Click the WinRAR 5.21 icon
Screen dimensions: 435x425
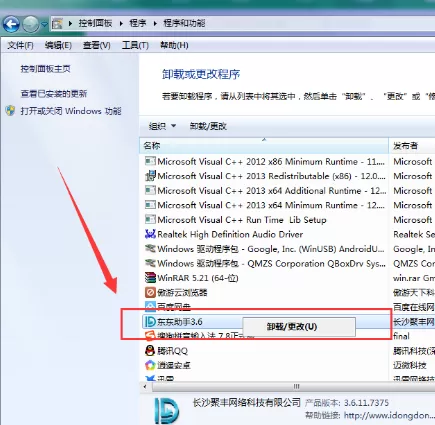[150, 277]
